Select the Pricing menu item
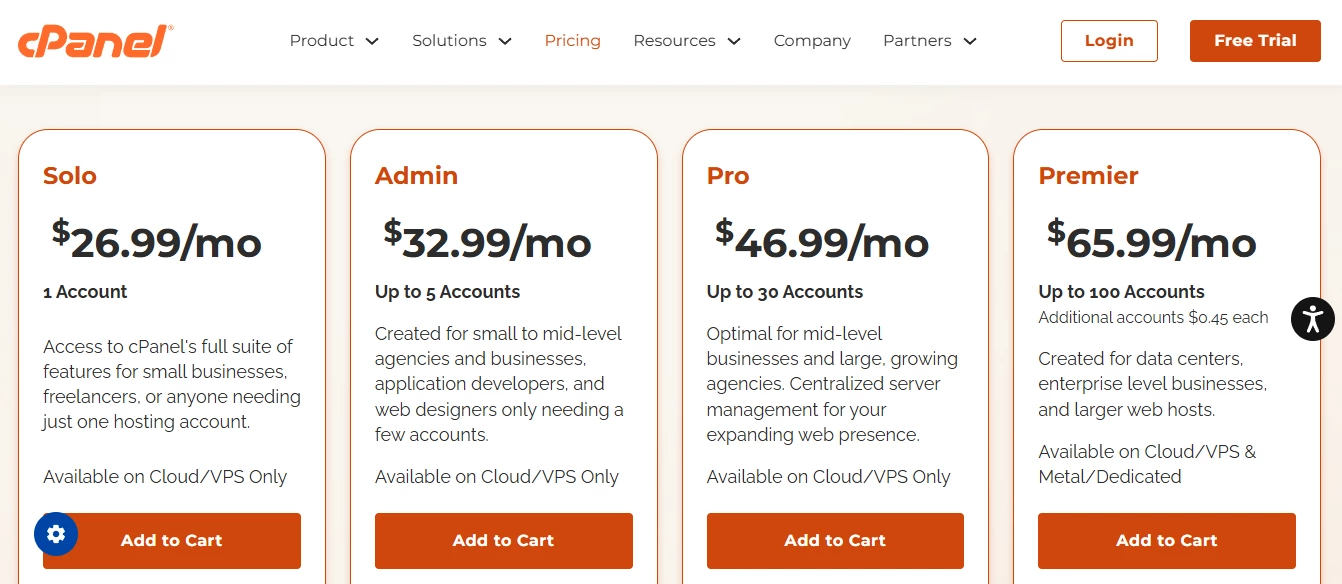The width and height of the screenshot is (1342, 584). pos(572,41)
